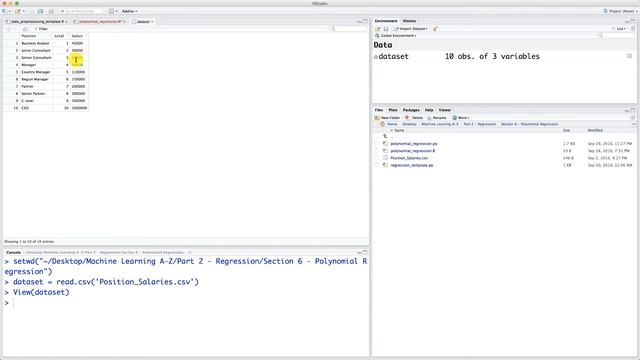Click the Desktop breadcrumb link

point(409,124)
